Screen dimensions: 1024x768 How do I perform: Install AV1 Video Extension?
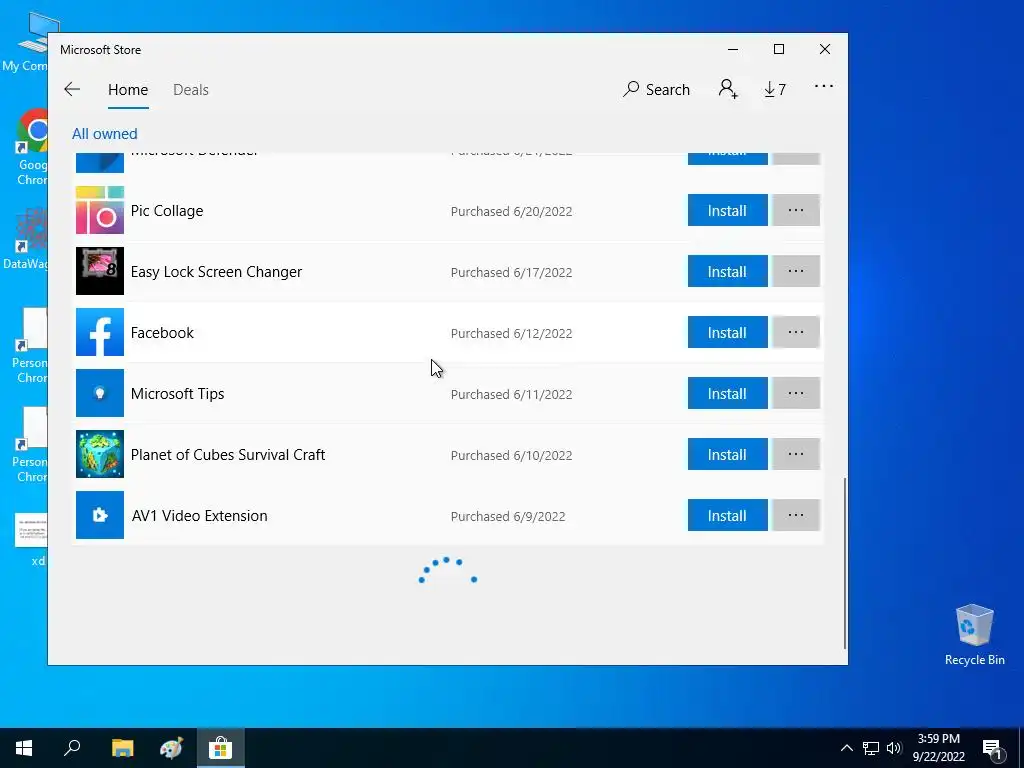[x=728, y=515]
